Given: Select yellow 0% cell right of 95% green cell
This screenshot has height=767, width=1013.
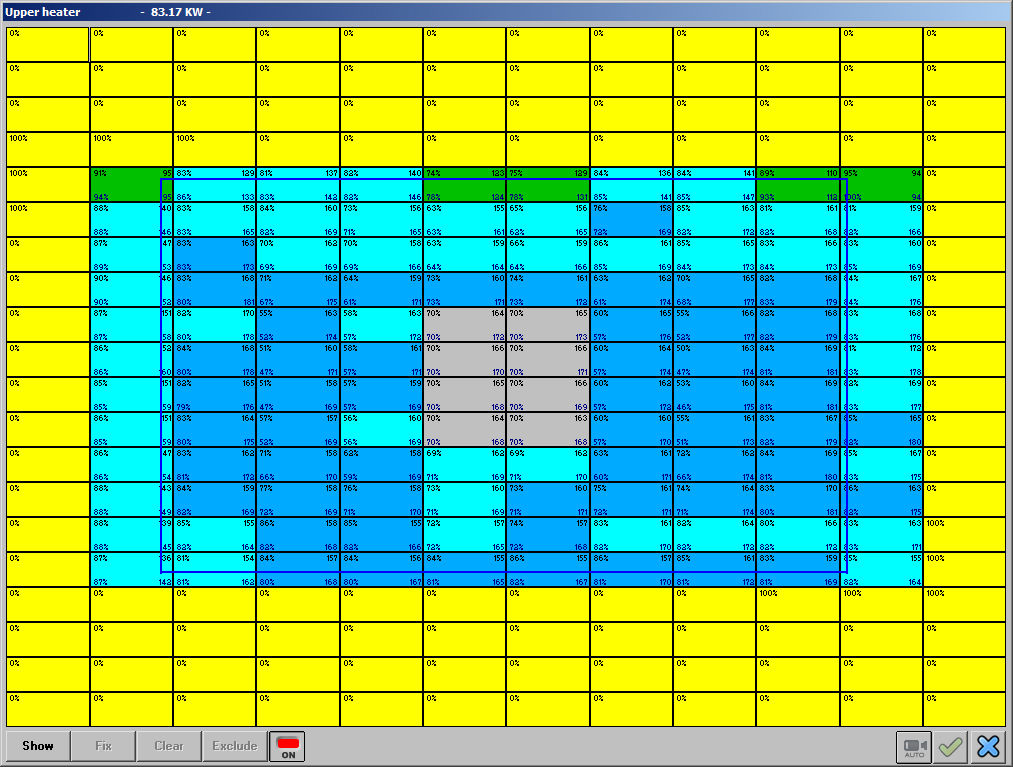Looking at the screenshot, I should coord(964,185).
